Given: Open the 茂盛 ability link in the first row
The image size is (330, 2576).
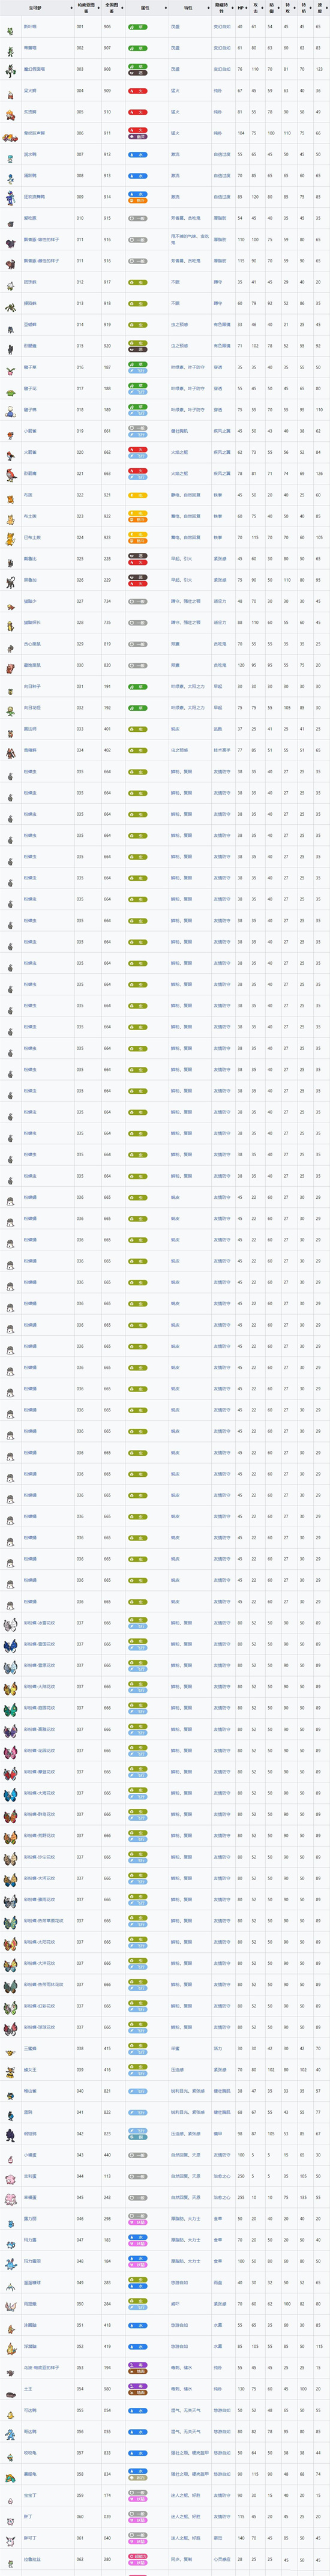Looking at the screenshot, I should [x=175, y=27].
